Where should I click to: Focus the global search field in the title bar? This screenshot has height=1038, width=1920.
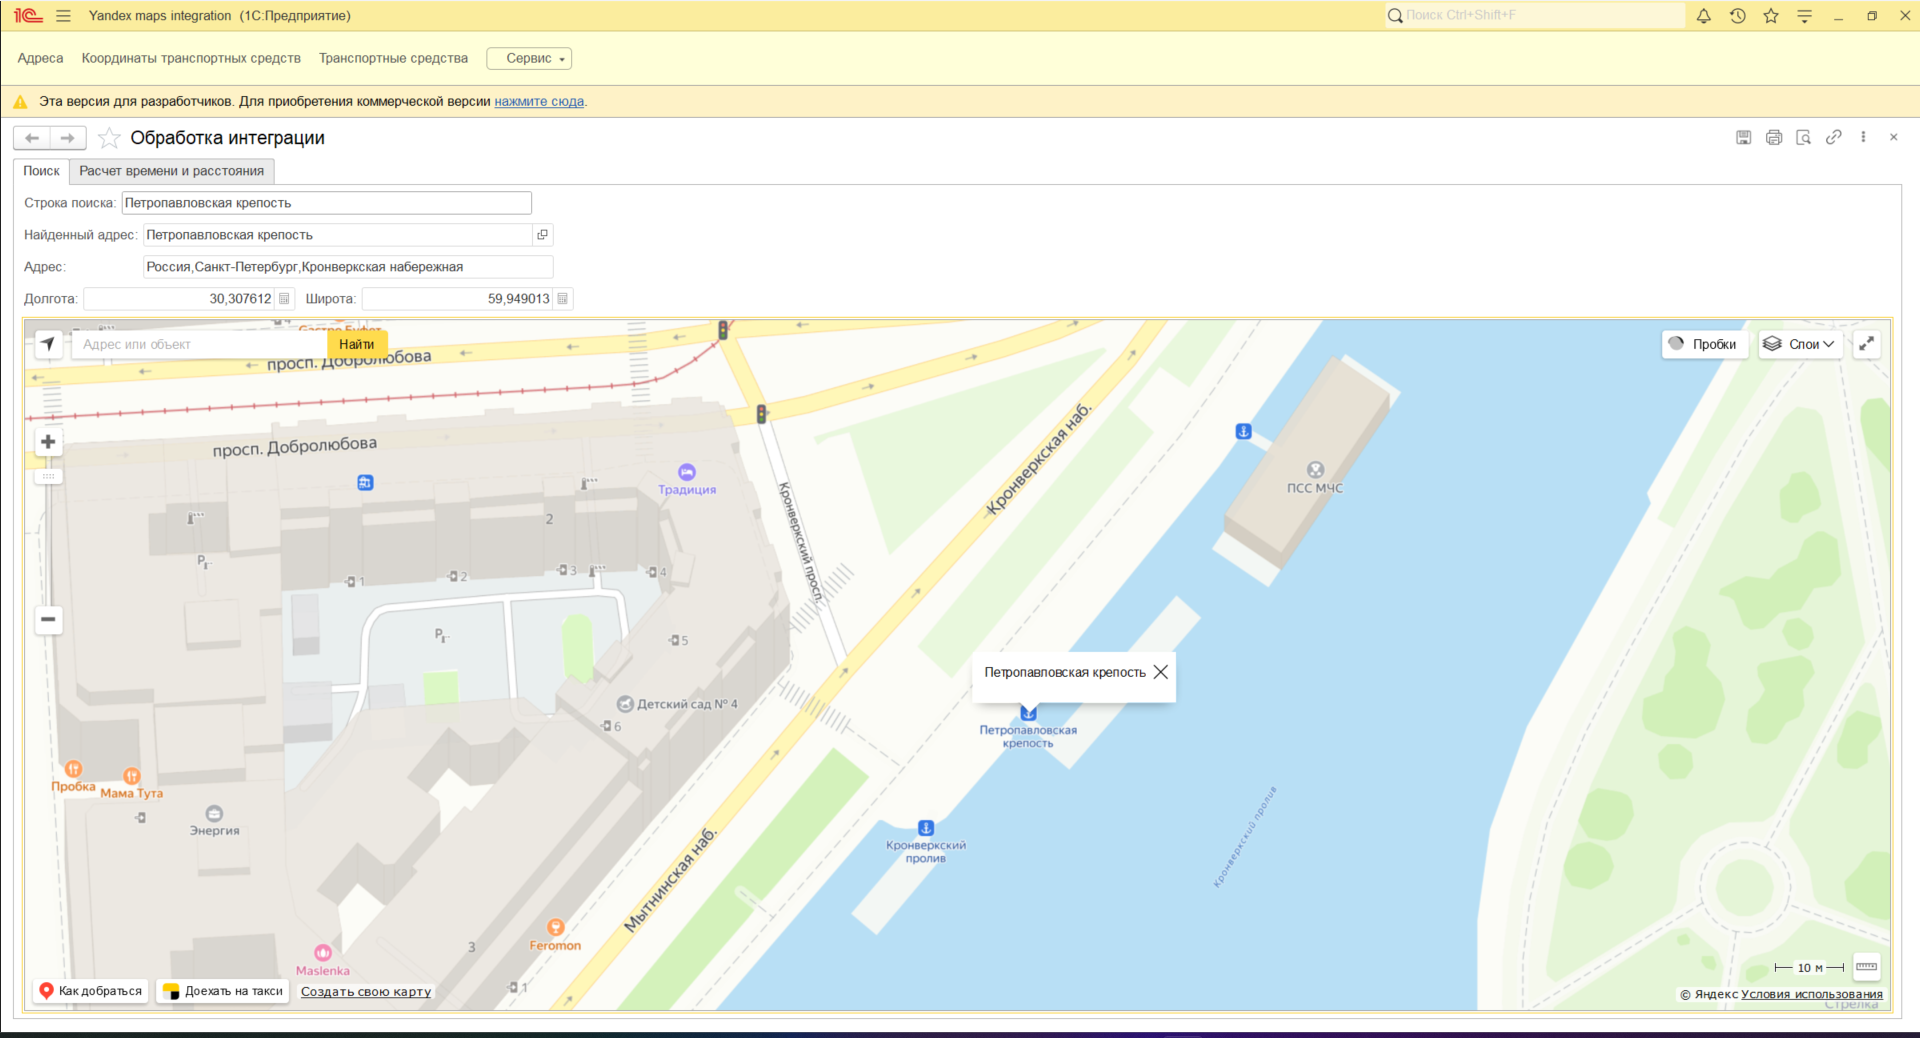coord(1534,15)
